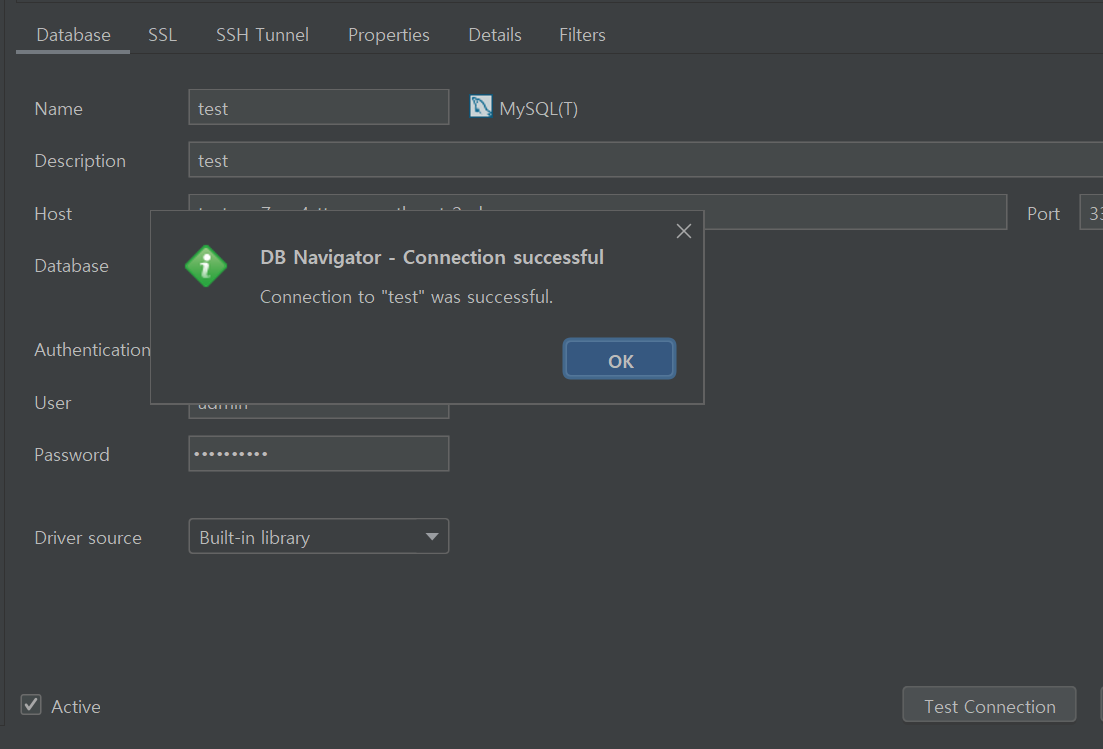Viewport: 1103px width, 749px height.
Task: Focus the Name input field
Action: click(319, 108)
